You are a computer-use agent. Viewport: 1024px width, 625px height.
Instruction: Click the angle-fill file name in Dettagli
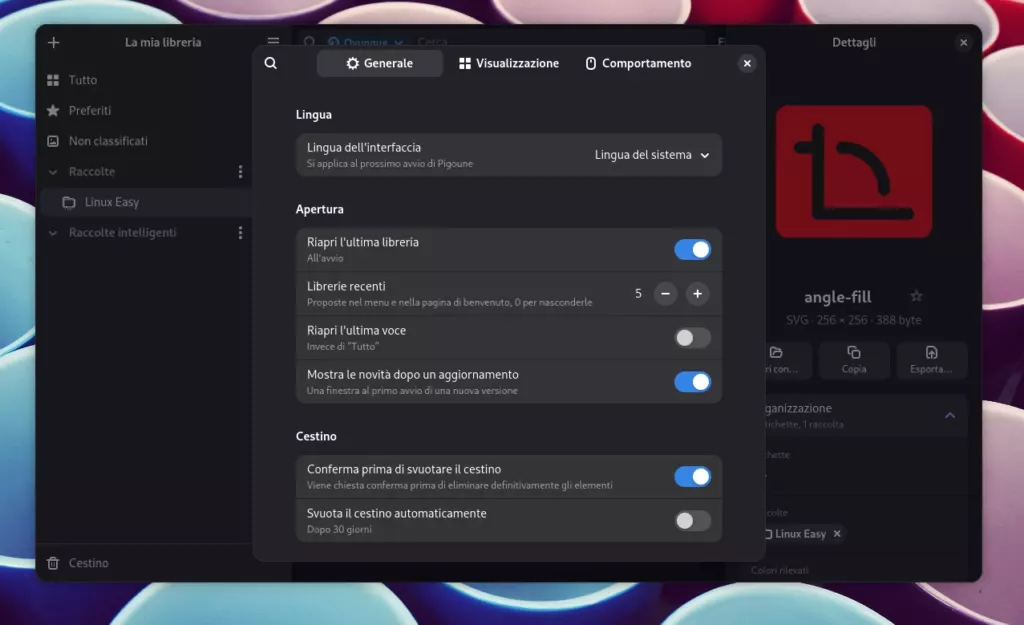tap(837, 297)
